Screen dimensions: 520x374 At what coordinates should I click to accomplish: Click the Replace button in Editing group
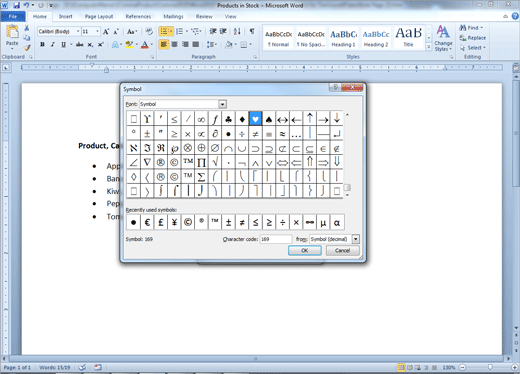pos(472,38)
